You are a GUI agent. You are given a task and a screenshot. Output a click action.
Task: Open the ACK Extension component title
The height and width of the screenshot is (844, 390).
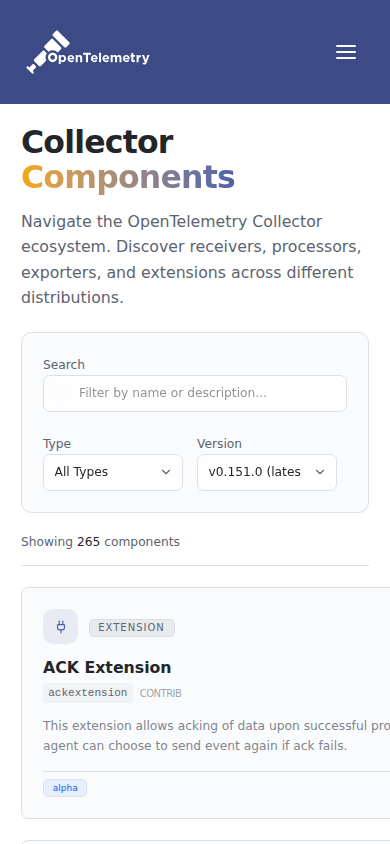point(107,667)
